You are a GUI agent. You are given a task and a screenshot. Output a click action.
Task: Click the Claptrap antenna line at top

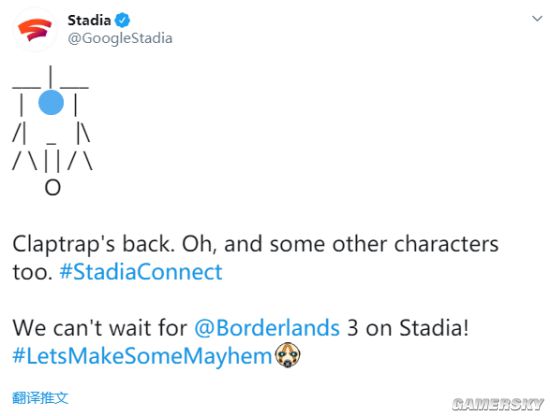(x=51, y=76)
